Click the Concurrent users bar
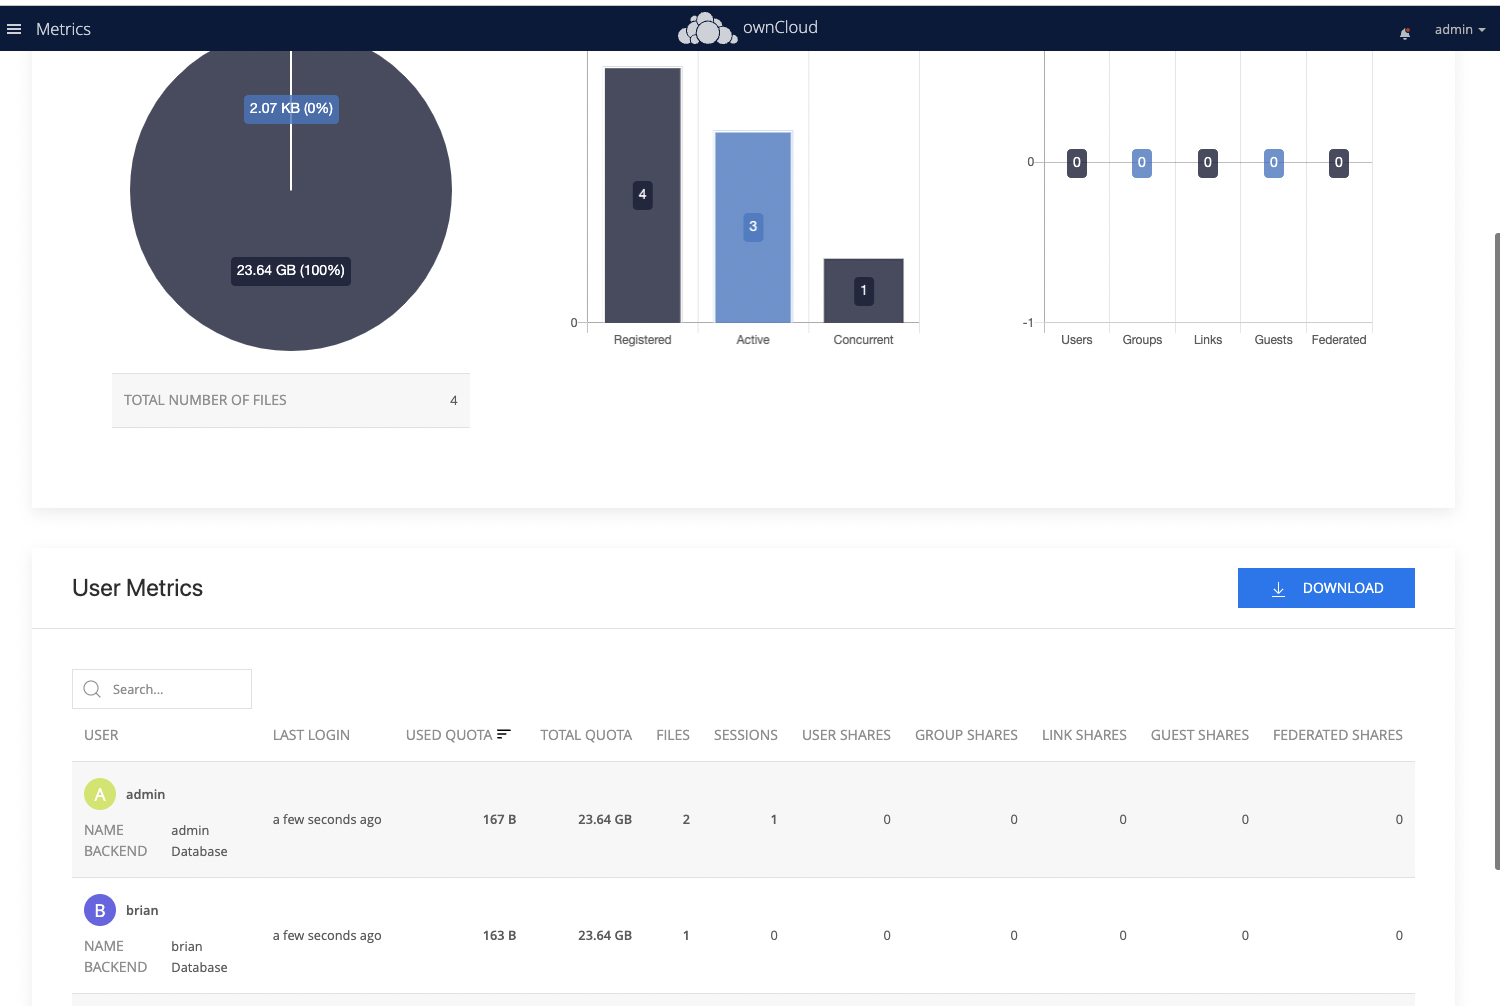This screenshot has width=1500, height=1006. click(864, 291)
